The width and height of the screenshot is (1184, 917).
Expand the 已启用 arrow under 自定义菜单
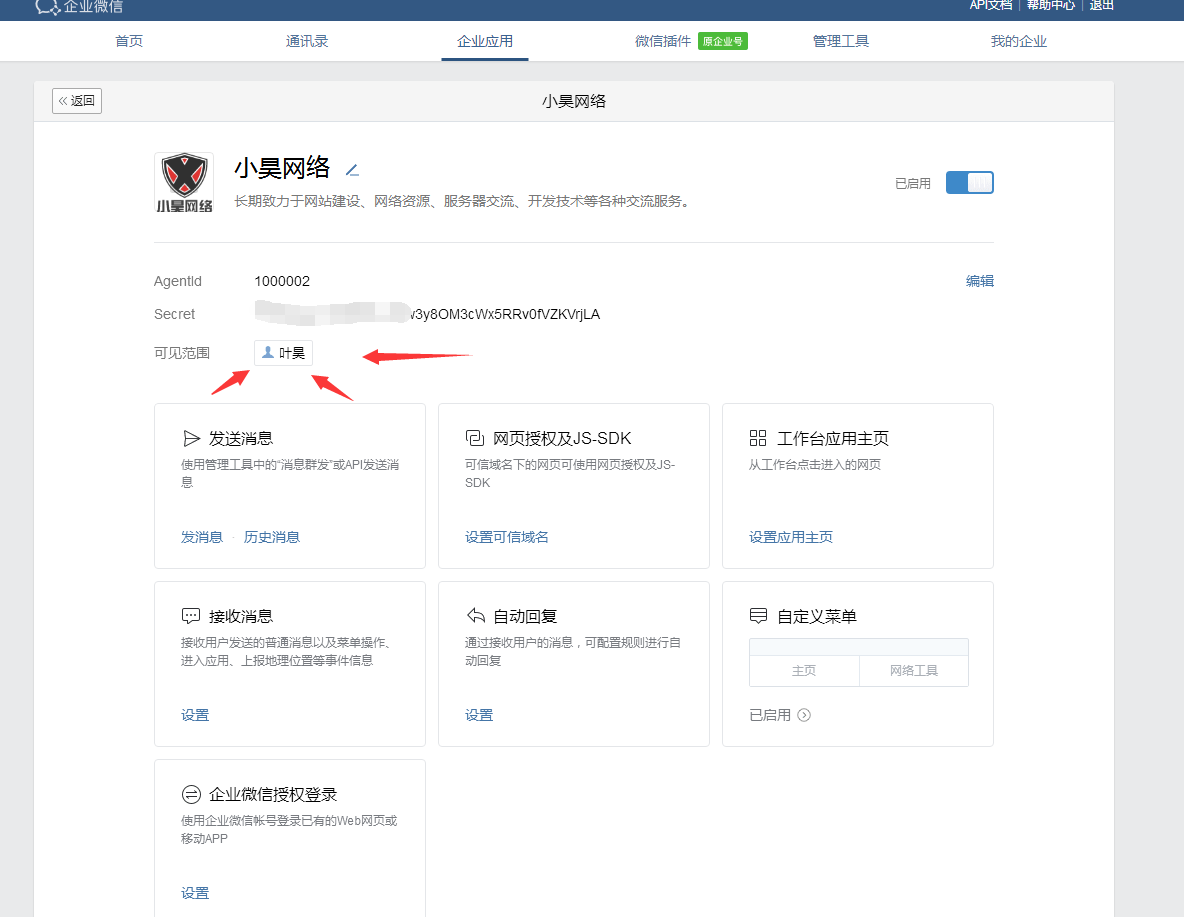(x=804, y=715)
